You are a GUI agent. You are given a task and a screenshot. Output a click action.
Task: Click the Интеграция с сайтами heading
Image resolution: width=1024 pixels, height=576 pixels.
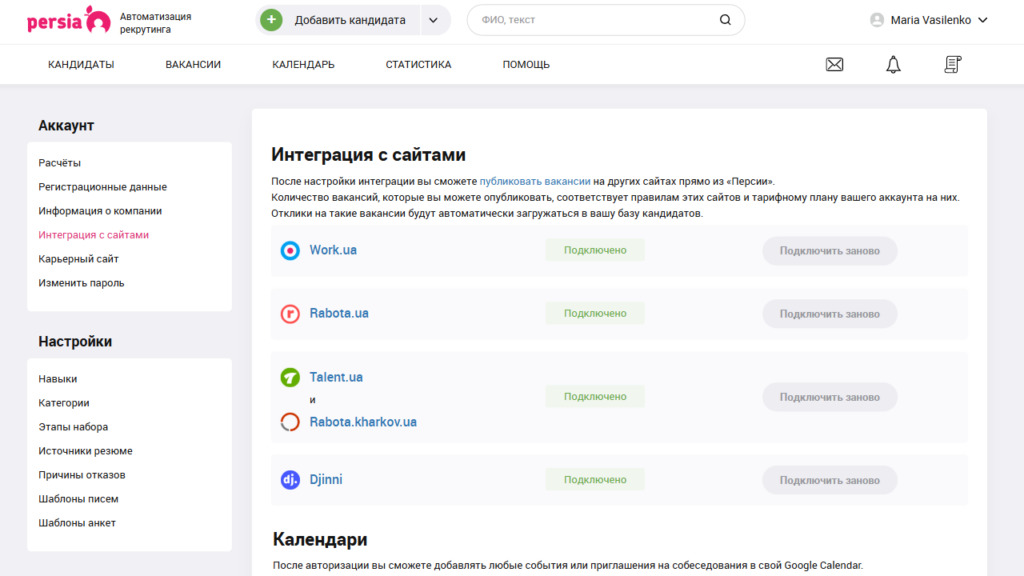tap(368, 155)
